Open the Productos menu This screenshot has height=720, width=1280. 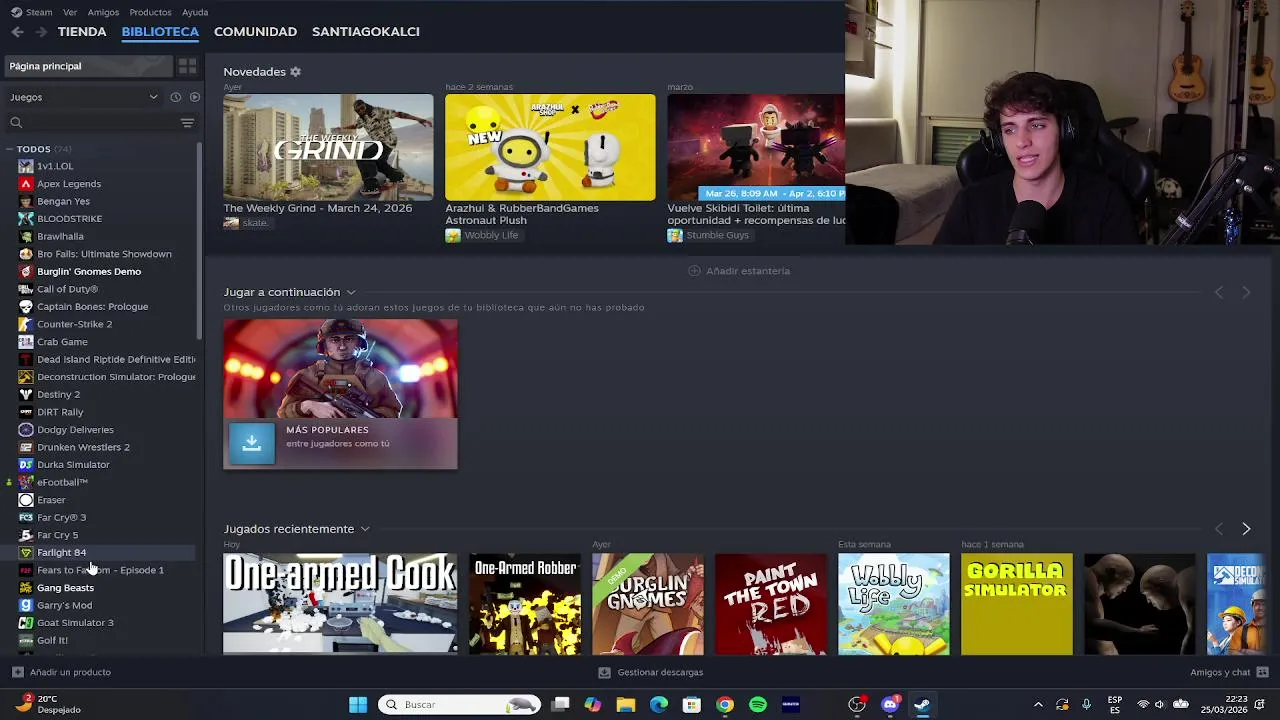(x=150, y=12)
